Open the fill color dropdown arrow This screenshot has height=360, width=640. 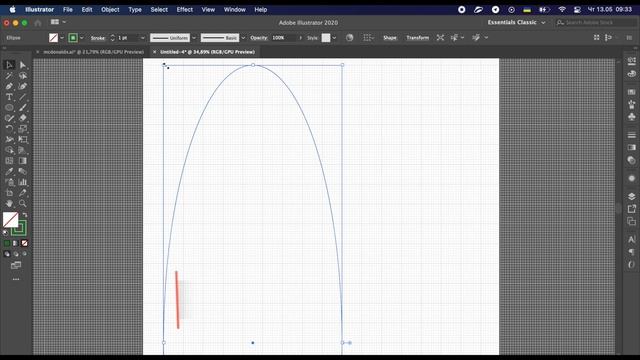(x=62, y=38)
